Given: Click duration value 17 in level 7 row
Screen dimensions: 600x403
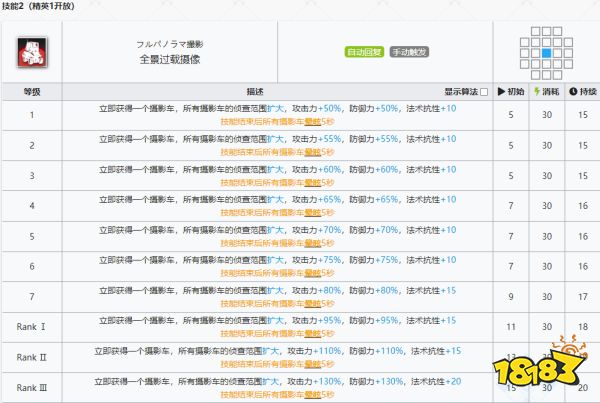Looking at the screenshot, I should coord(583,297).
